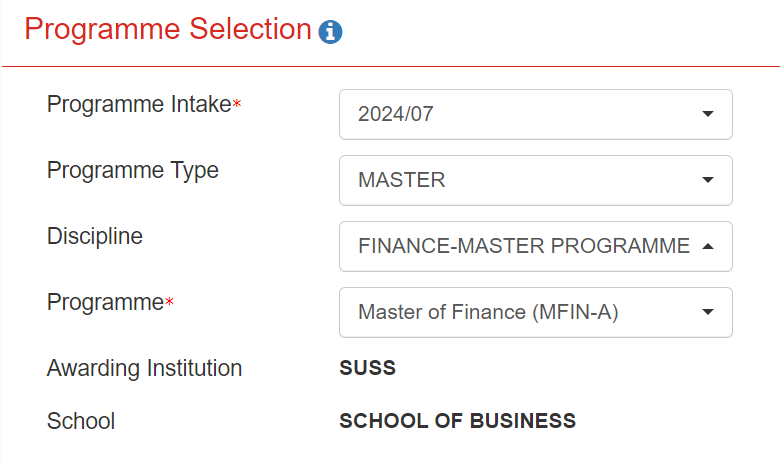The width and height of the screenshot is (780, 463).
Task: Click the Discipline field label
Action: point(95,236)
